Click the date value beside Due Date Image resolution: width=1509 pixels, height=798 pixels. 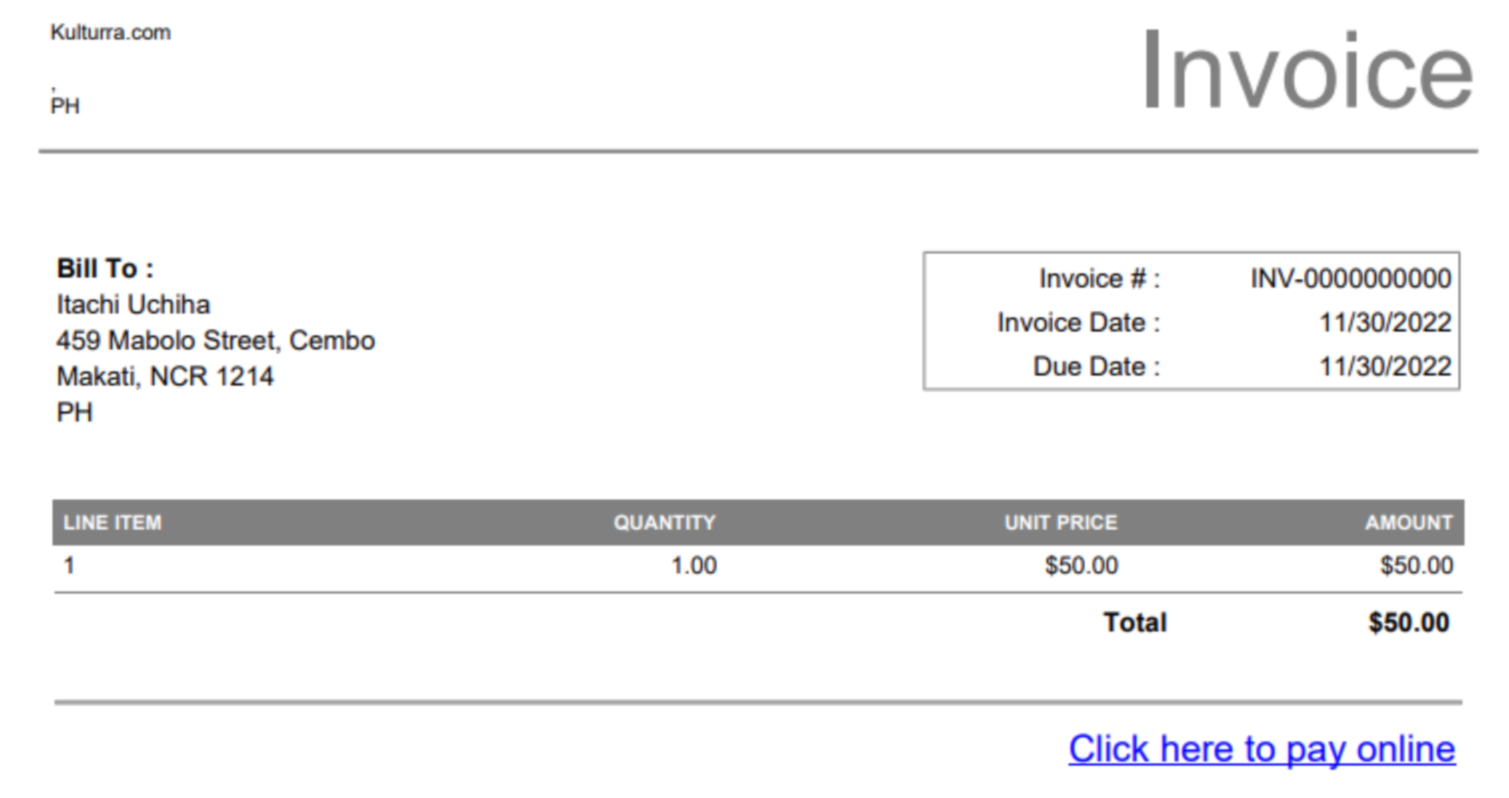point(1385,366)
